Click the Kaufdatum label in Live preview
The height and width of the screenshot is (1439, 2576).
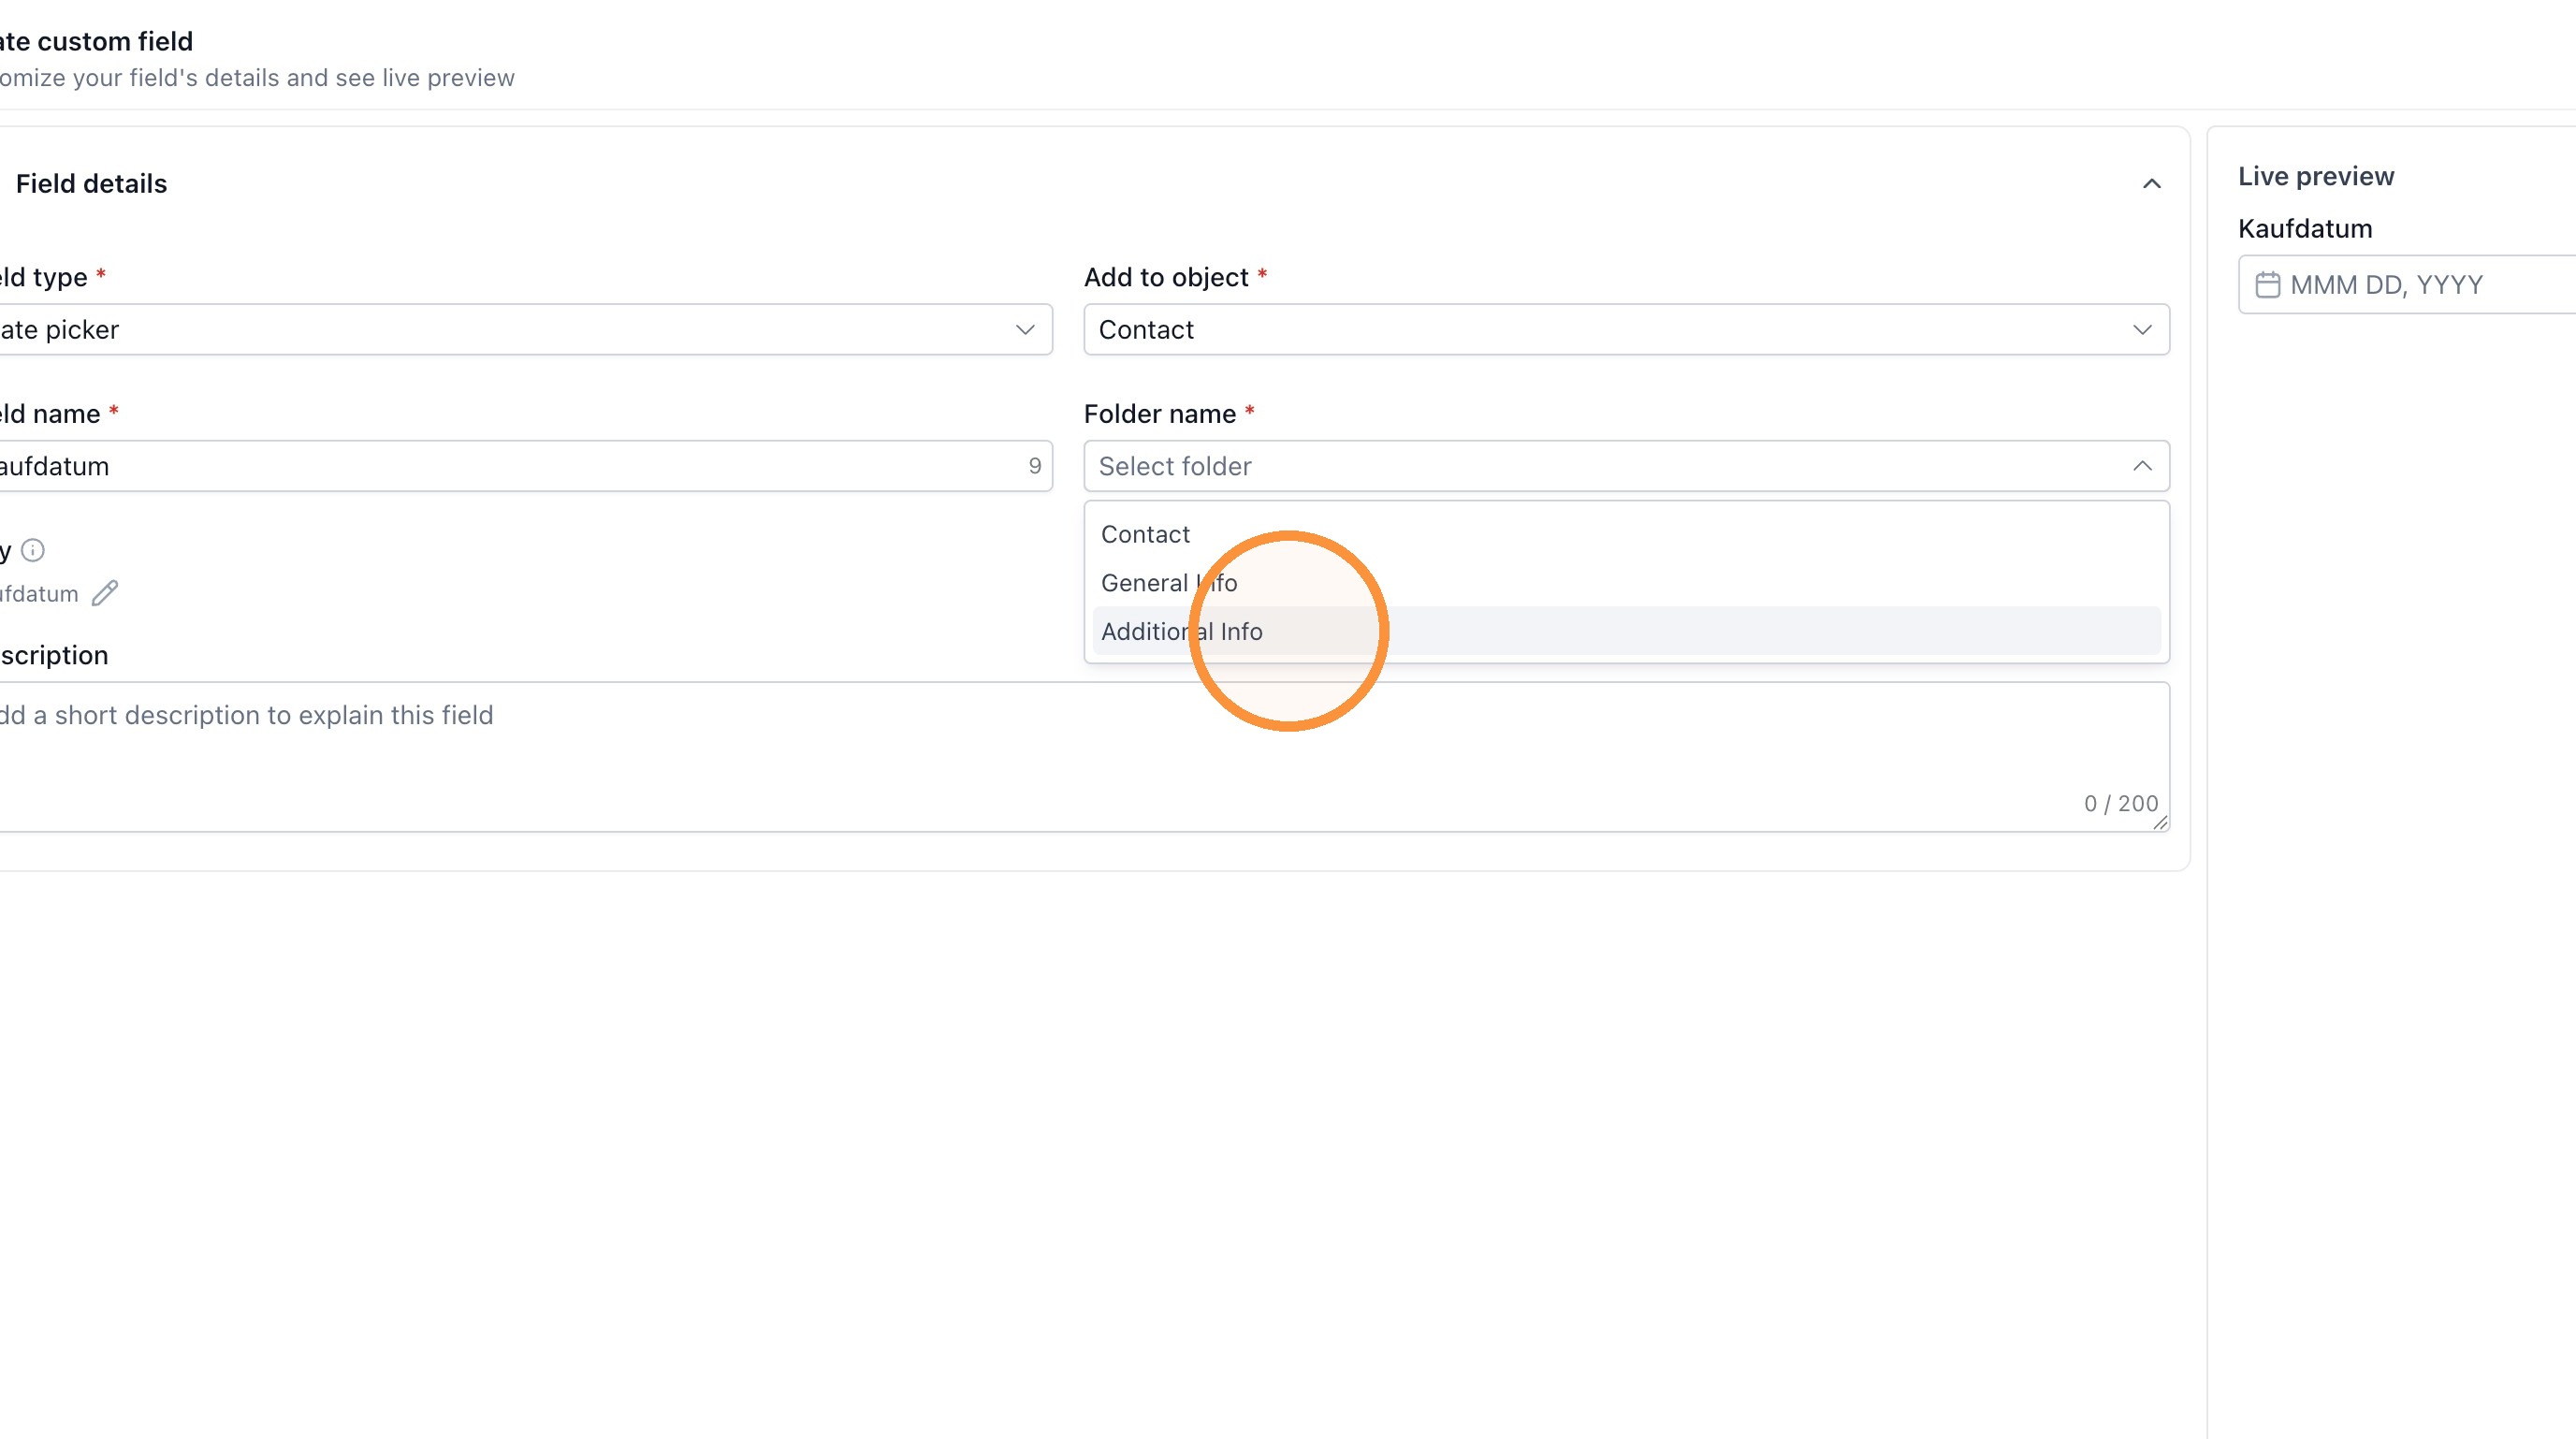[x=2305, y=229]
